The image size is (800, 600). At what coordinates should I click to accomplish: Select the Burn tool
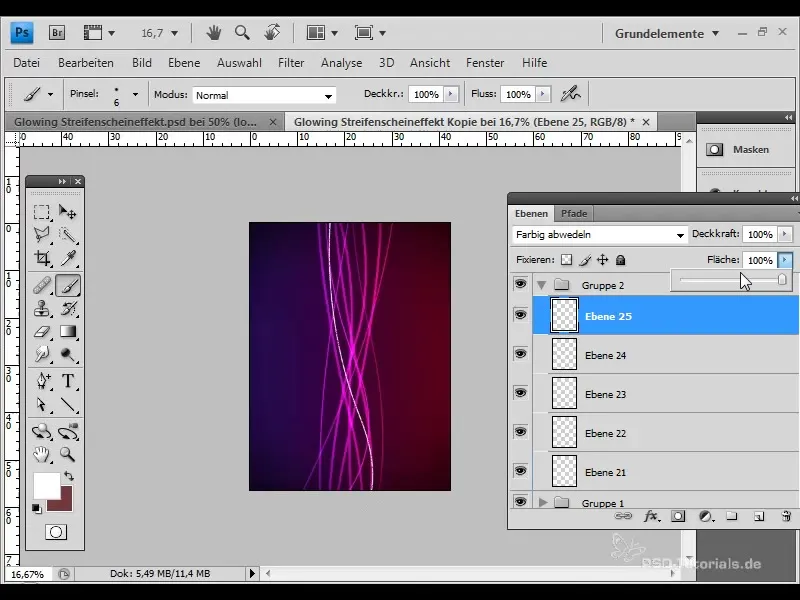click(67, 354)
